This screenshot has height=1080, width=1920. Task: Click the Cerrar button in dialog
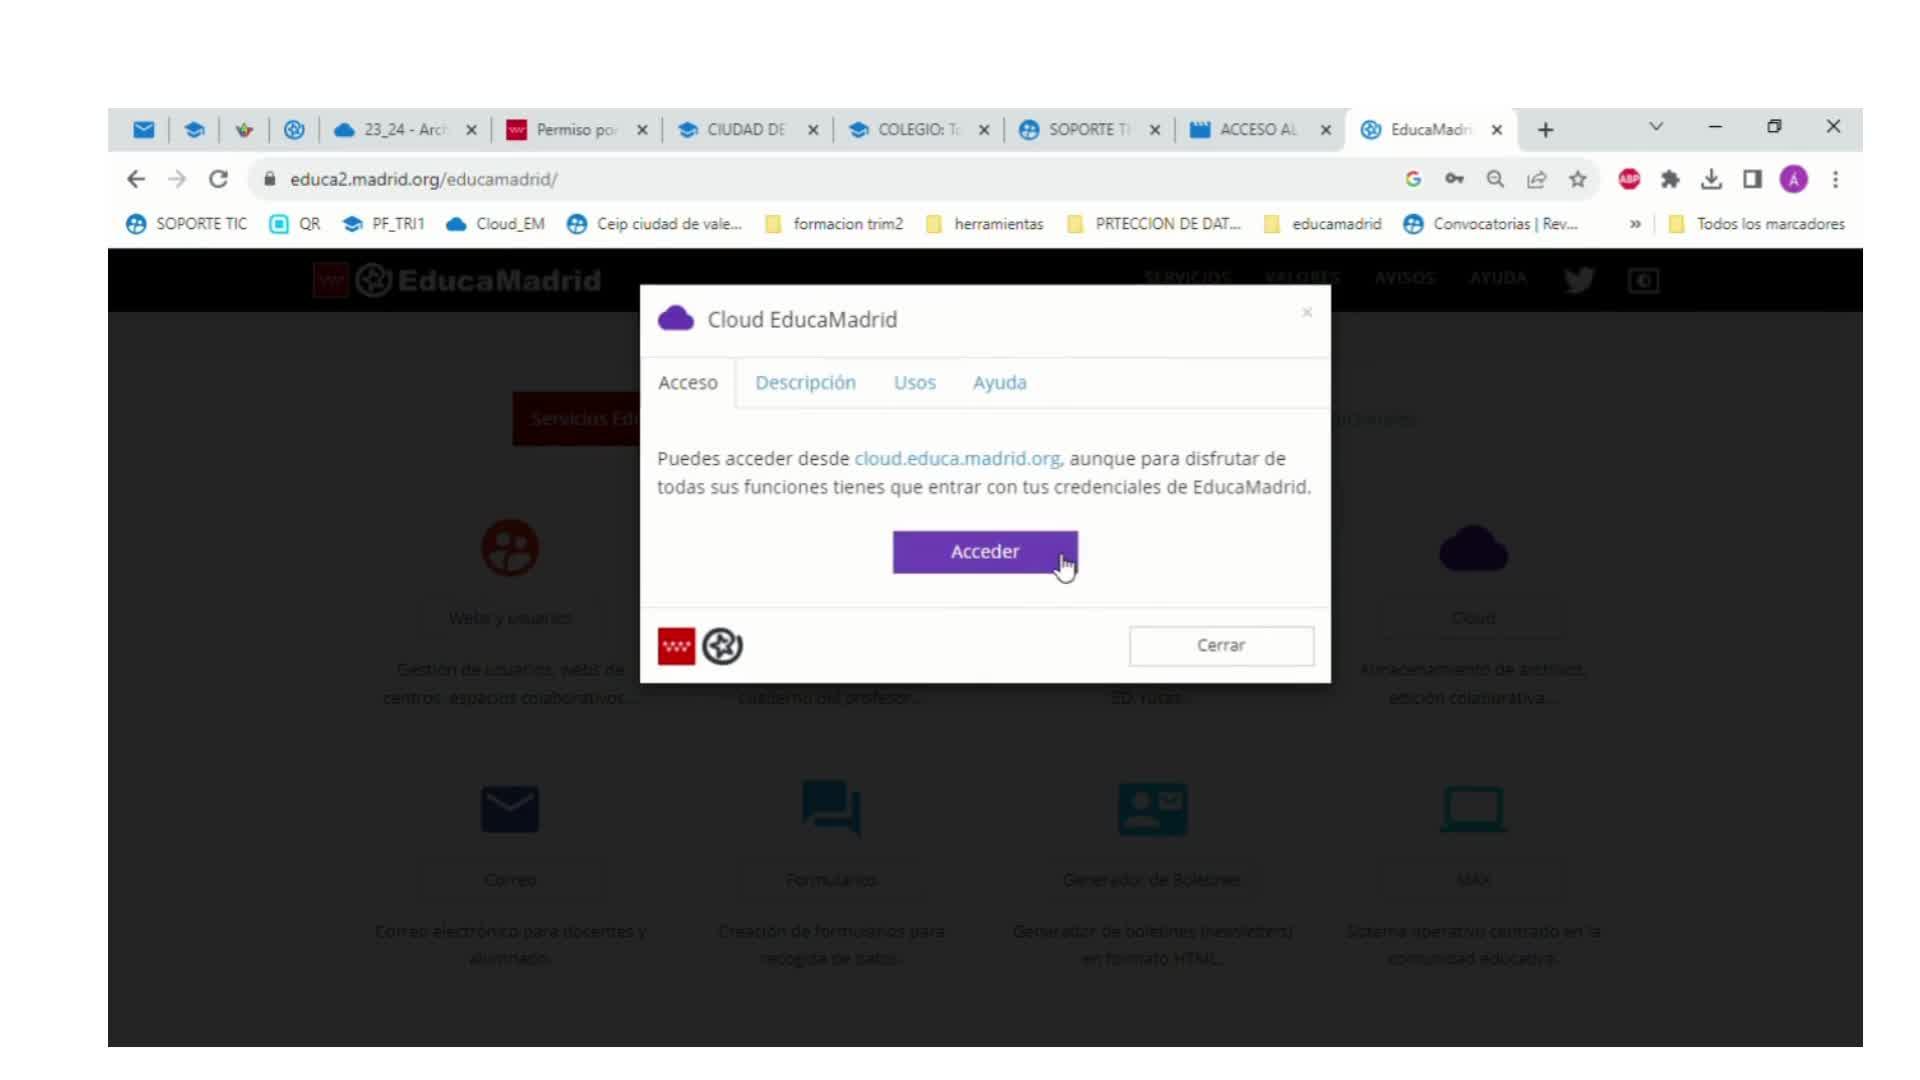coord(1220,646)
